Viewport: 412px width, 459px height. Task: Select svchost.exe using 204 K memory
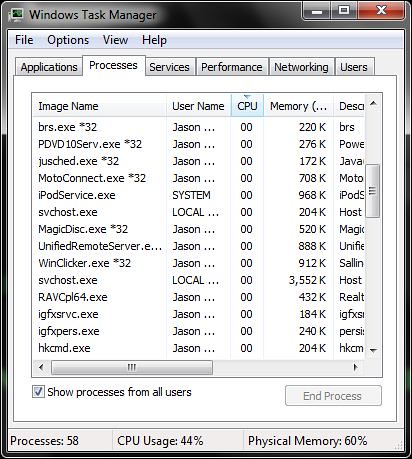point(199,212)
